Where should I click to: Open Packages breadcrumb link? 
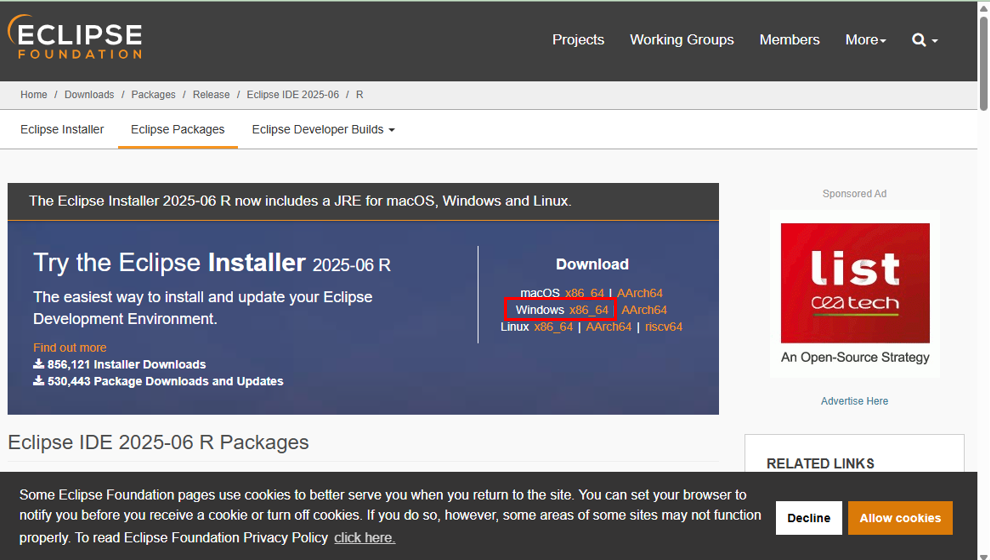click(x=153, y=95)
